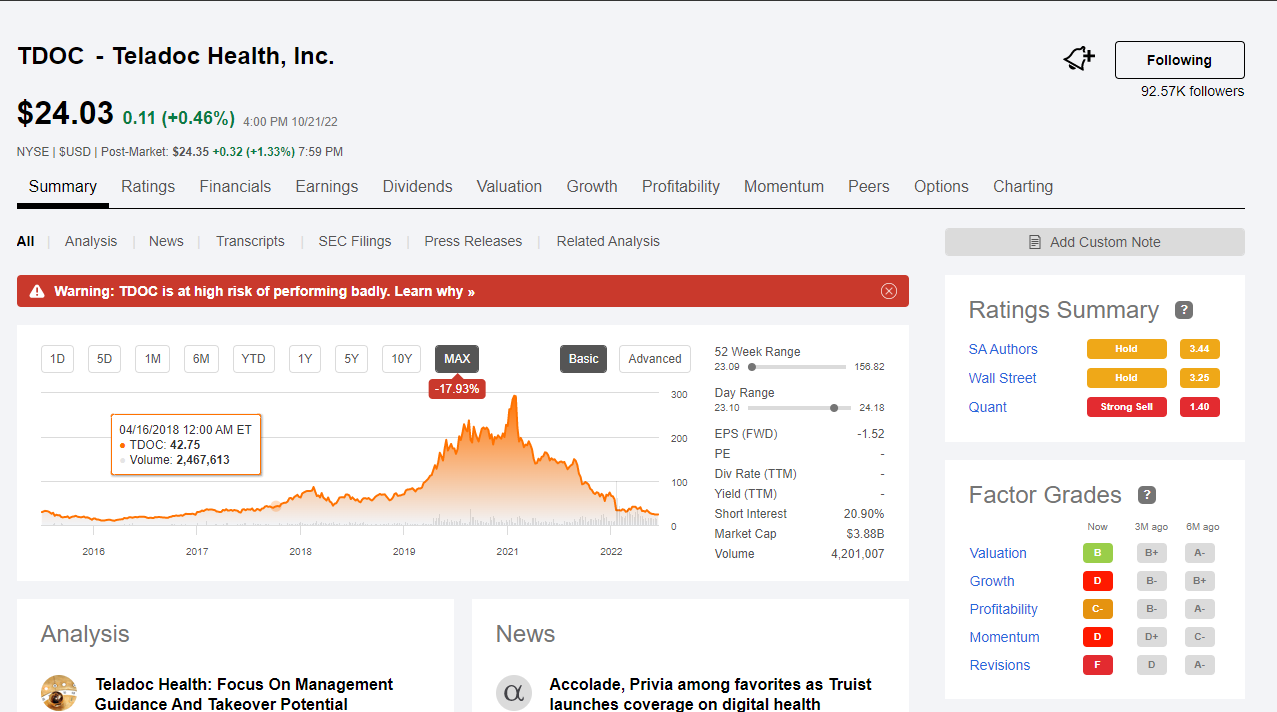This screenshot has height=712, width=1277.
Task: Dismiss the red warning banner
Action: coord(889,291)
